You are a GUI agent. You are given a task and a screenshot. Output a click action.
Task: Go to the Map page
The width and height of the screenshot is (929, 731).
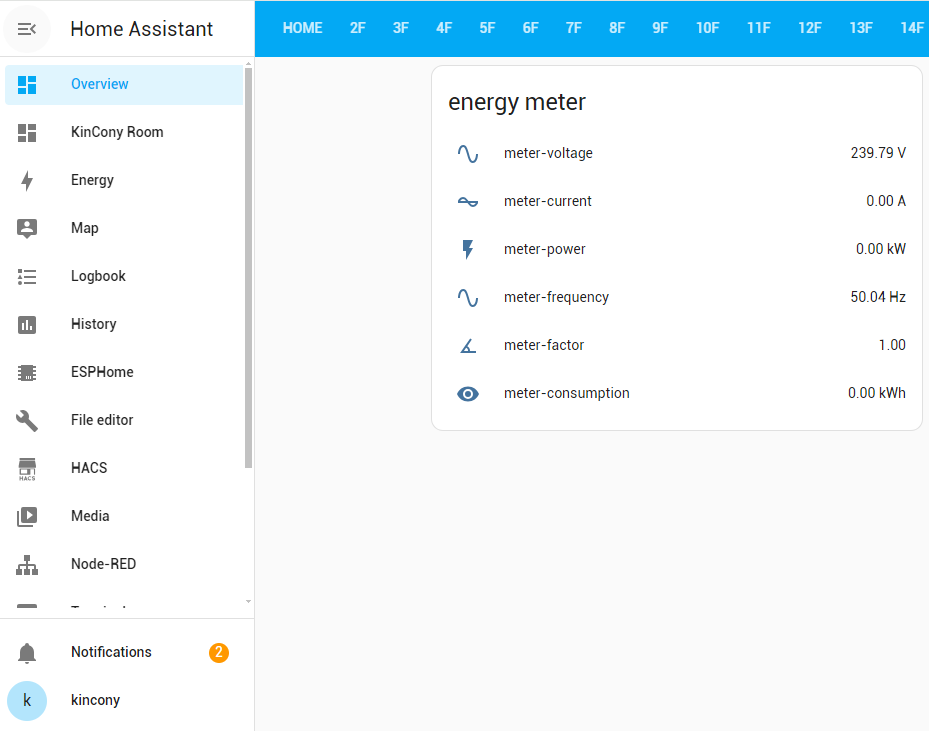(85, 228)
